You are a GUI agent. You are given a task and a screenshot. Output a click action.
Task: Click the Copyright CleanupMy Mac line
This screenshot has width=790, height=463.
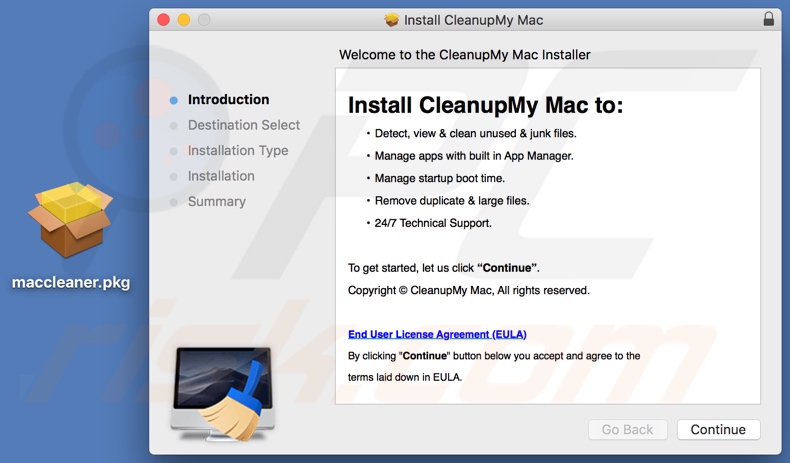[x=469, y=290]
